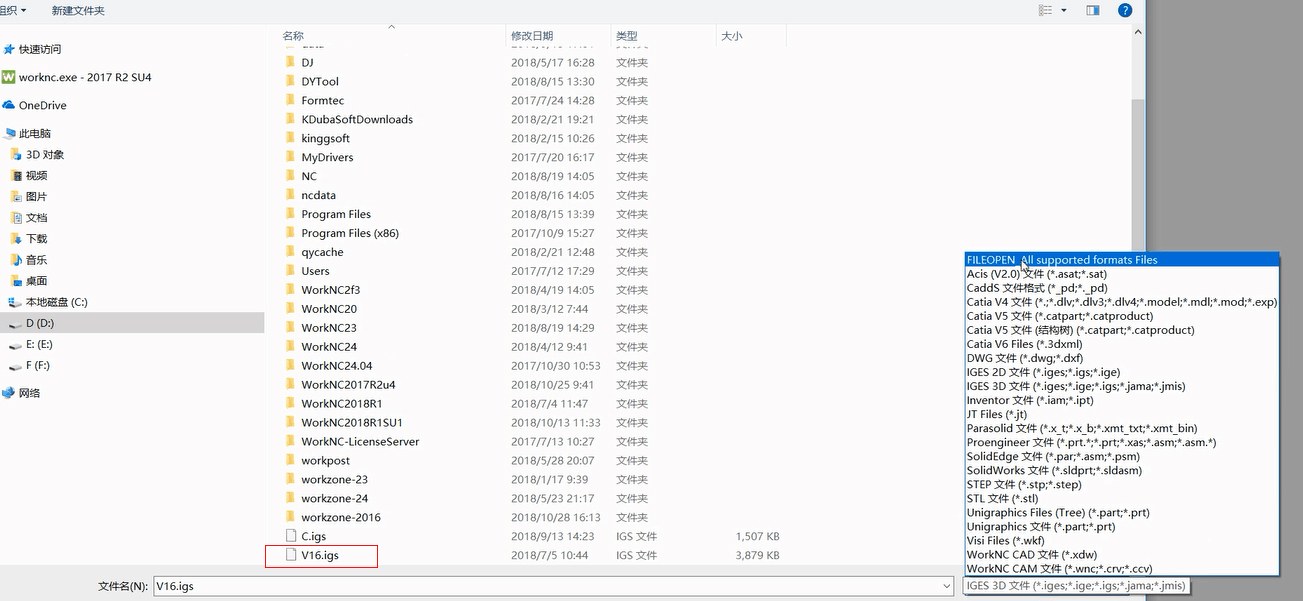This screenshot has height=601, width=1303.
Task: Select the NC folder
Action: [x=308, y=176]
